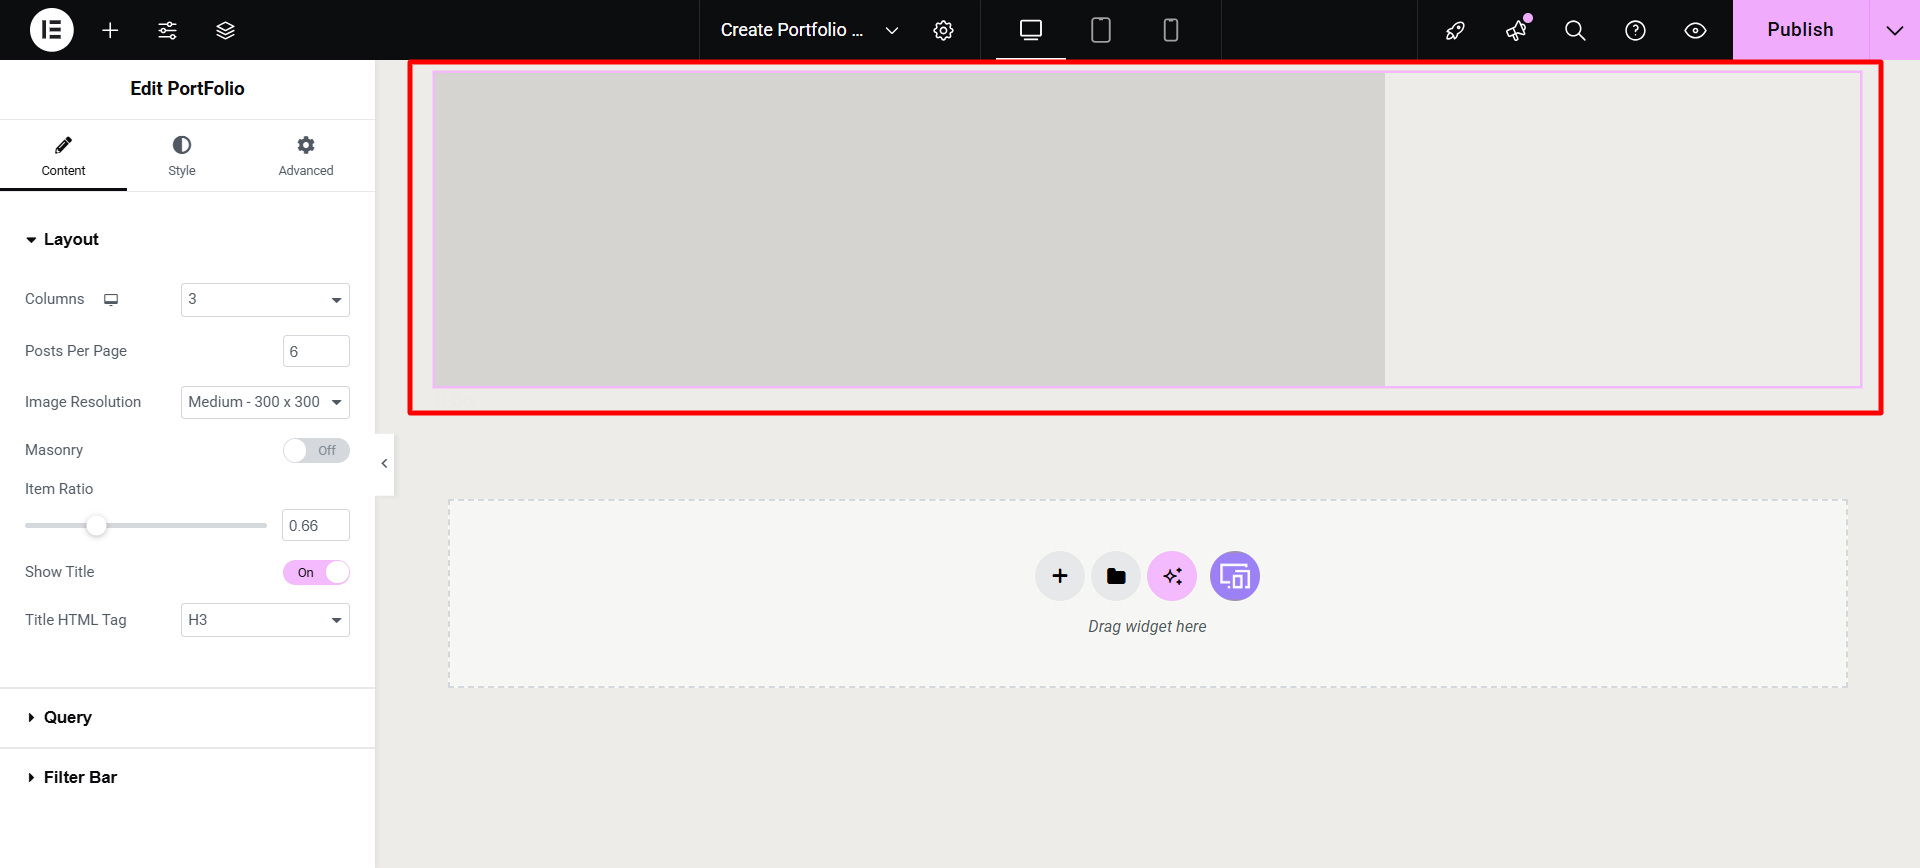Click the rocket launch icon
The width and height of the screenshot is (1920, 868).
[x=1455, y=30]
